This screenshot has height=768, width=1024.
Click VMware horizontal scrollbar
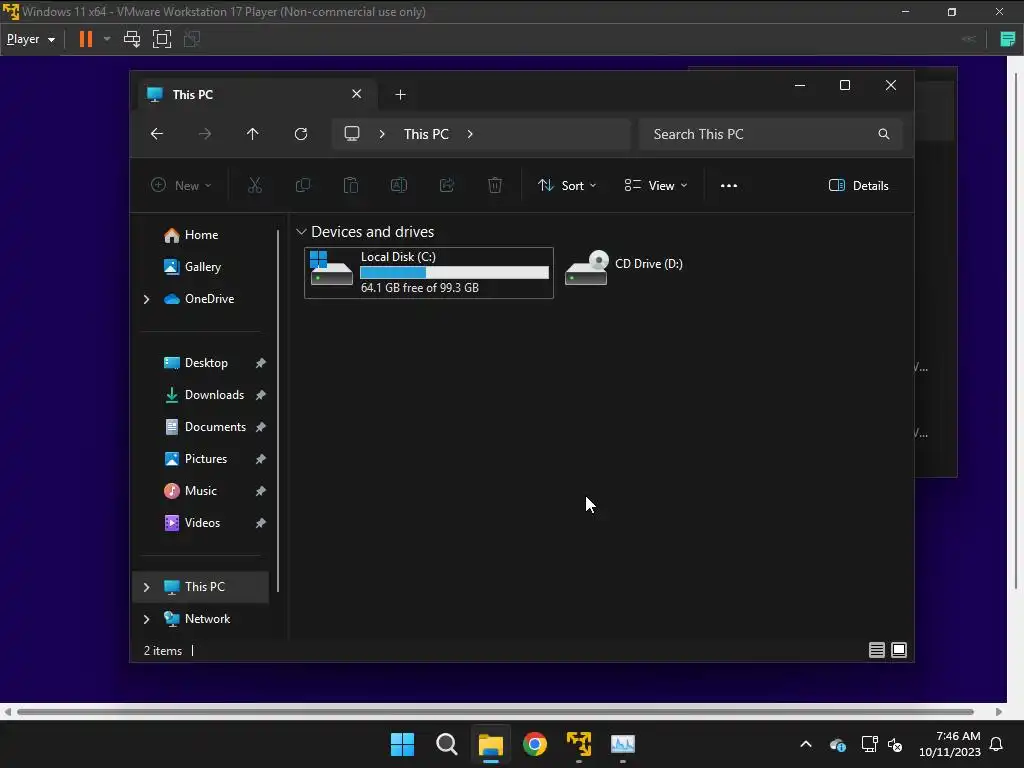pos(495,712)
